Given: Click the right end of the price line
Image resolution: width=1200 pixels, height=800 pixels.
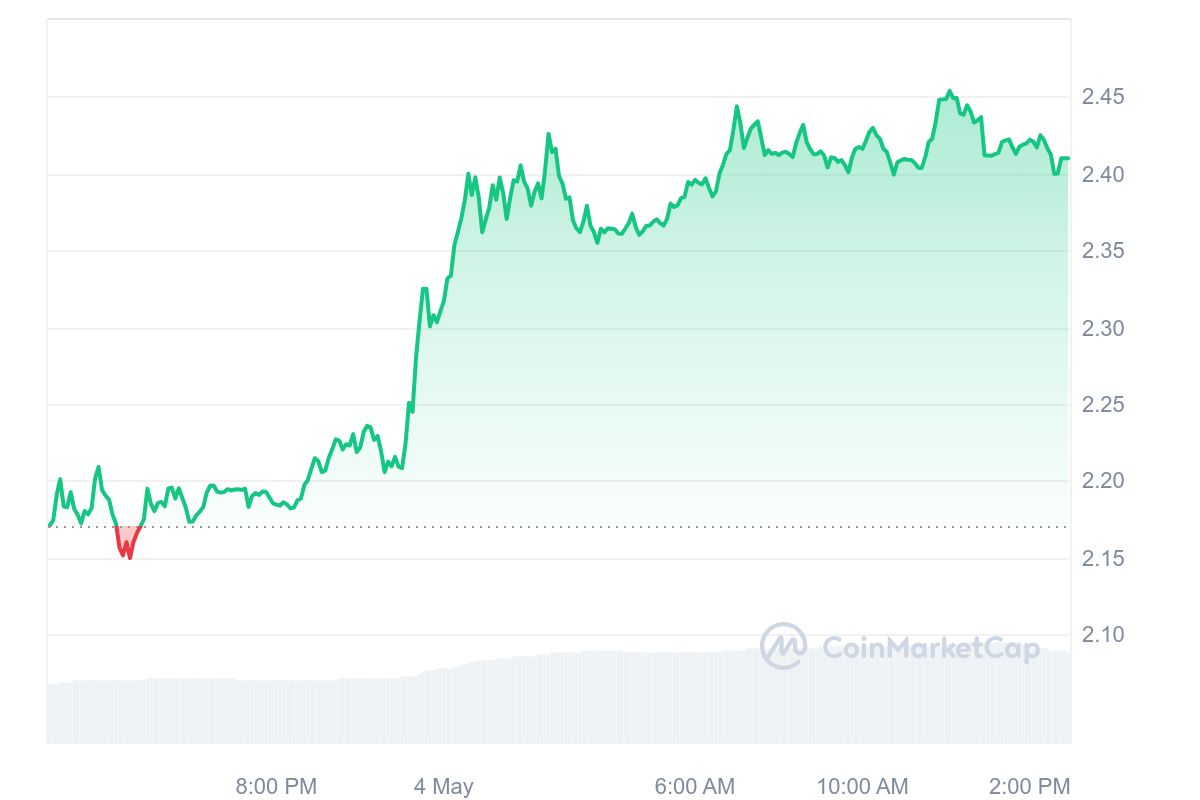Looking at the screenshot, I should [x=1067, y=158].
